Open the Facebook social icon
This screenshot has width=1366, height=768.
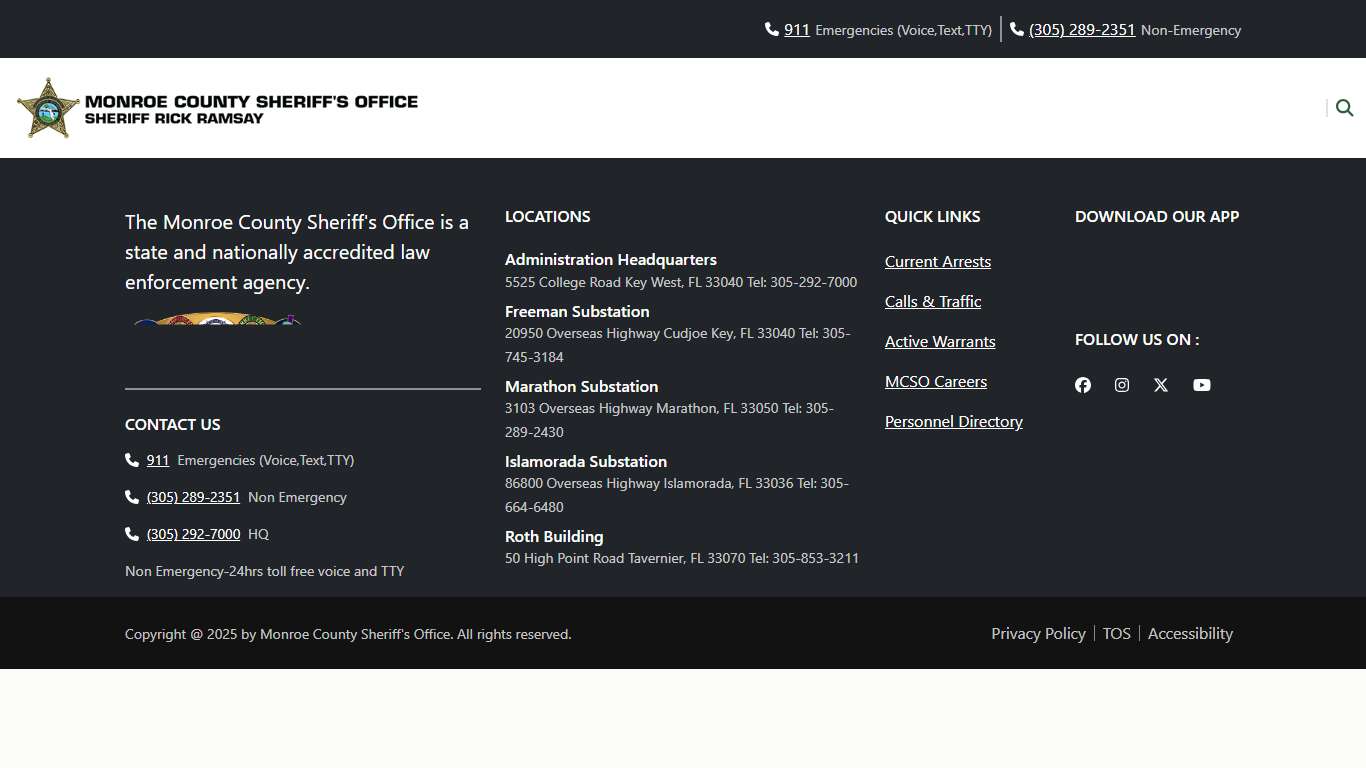[1083, 385]
